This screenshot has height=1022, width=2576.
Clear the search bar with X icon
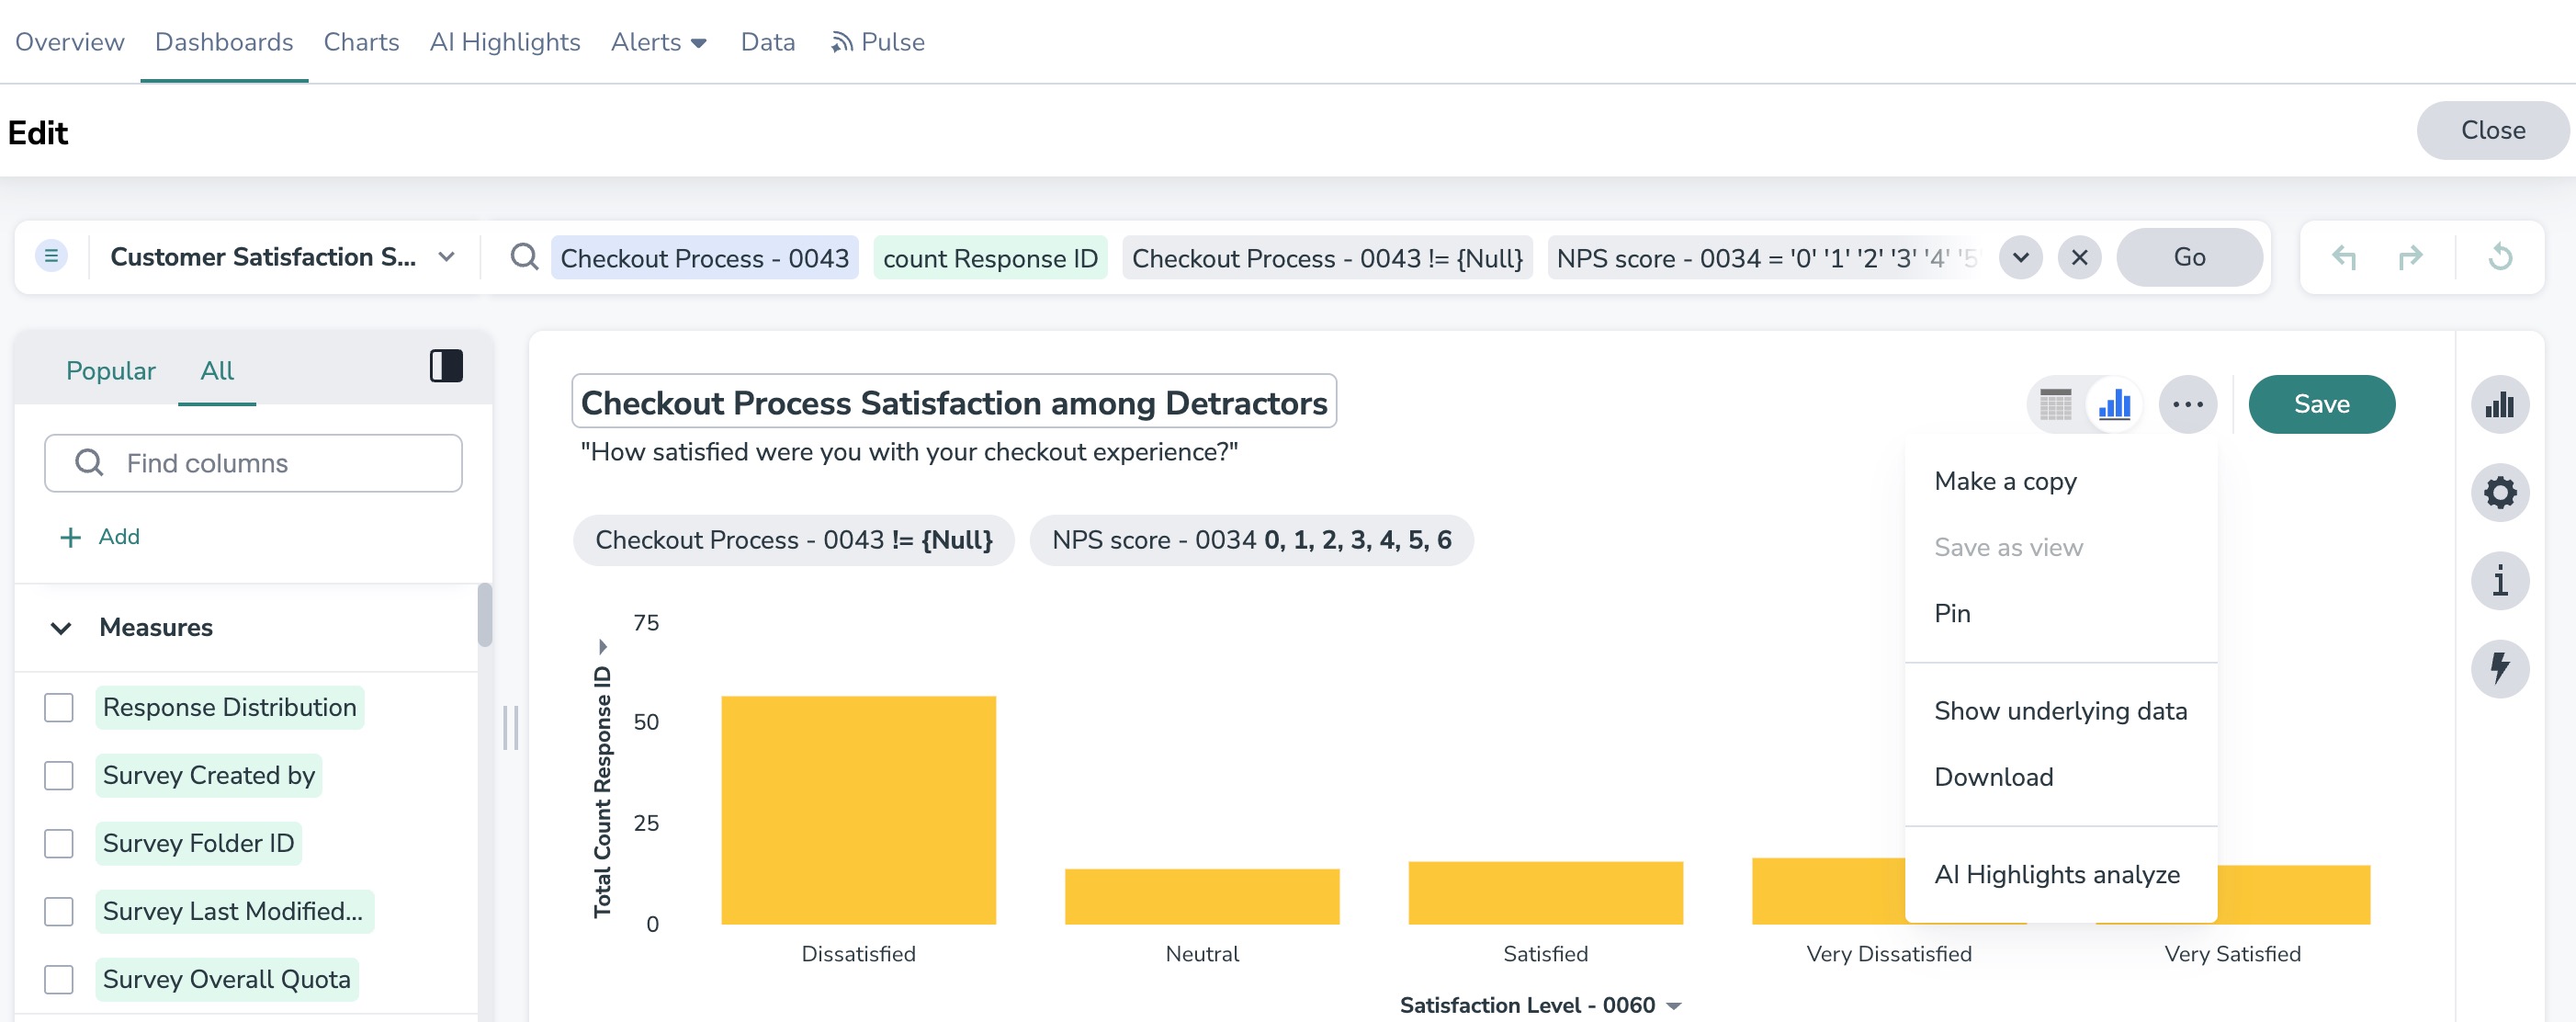(2079, 258)
